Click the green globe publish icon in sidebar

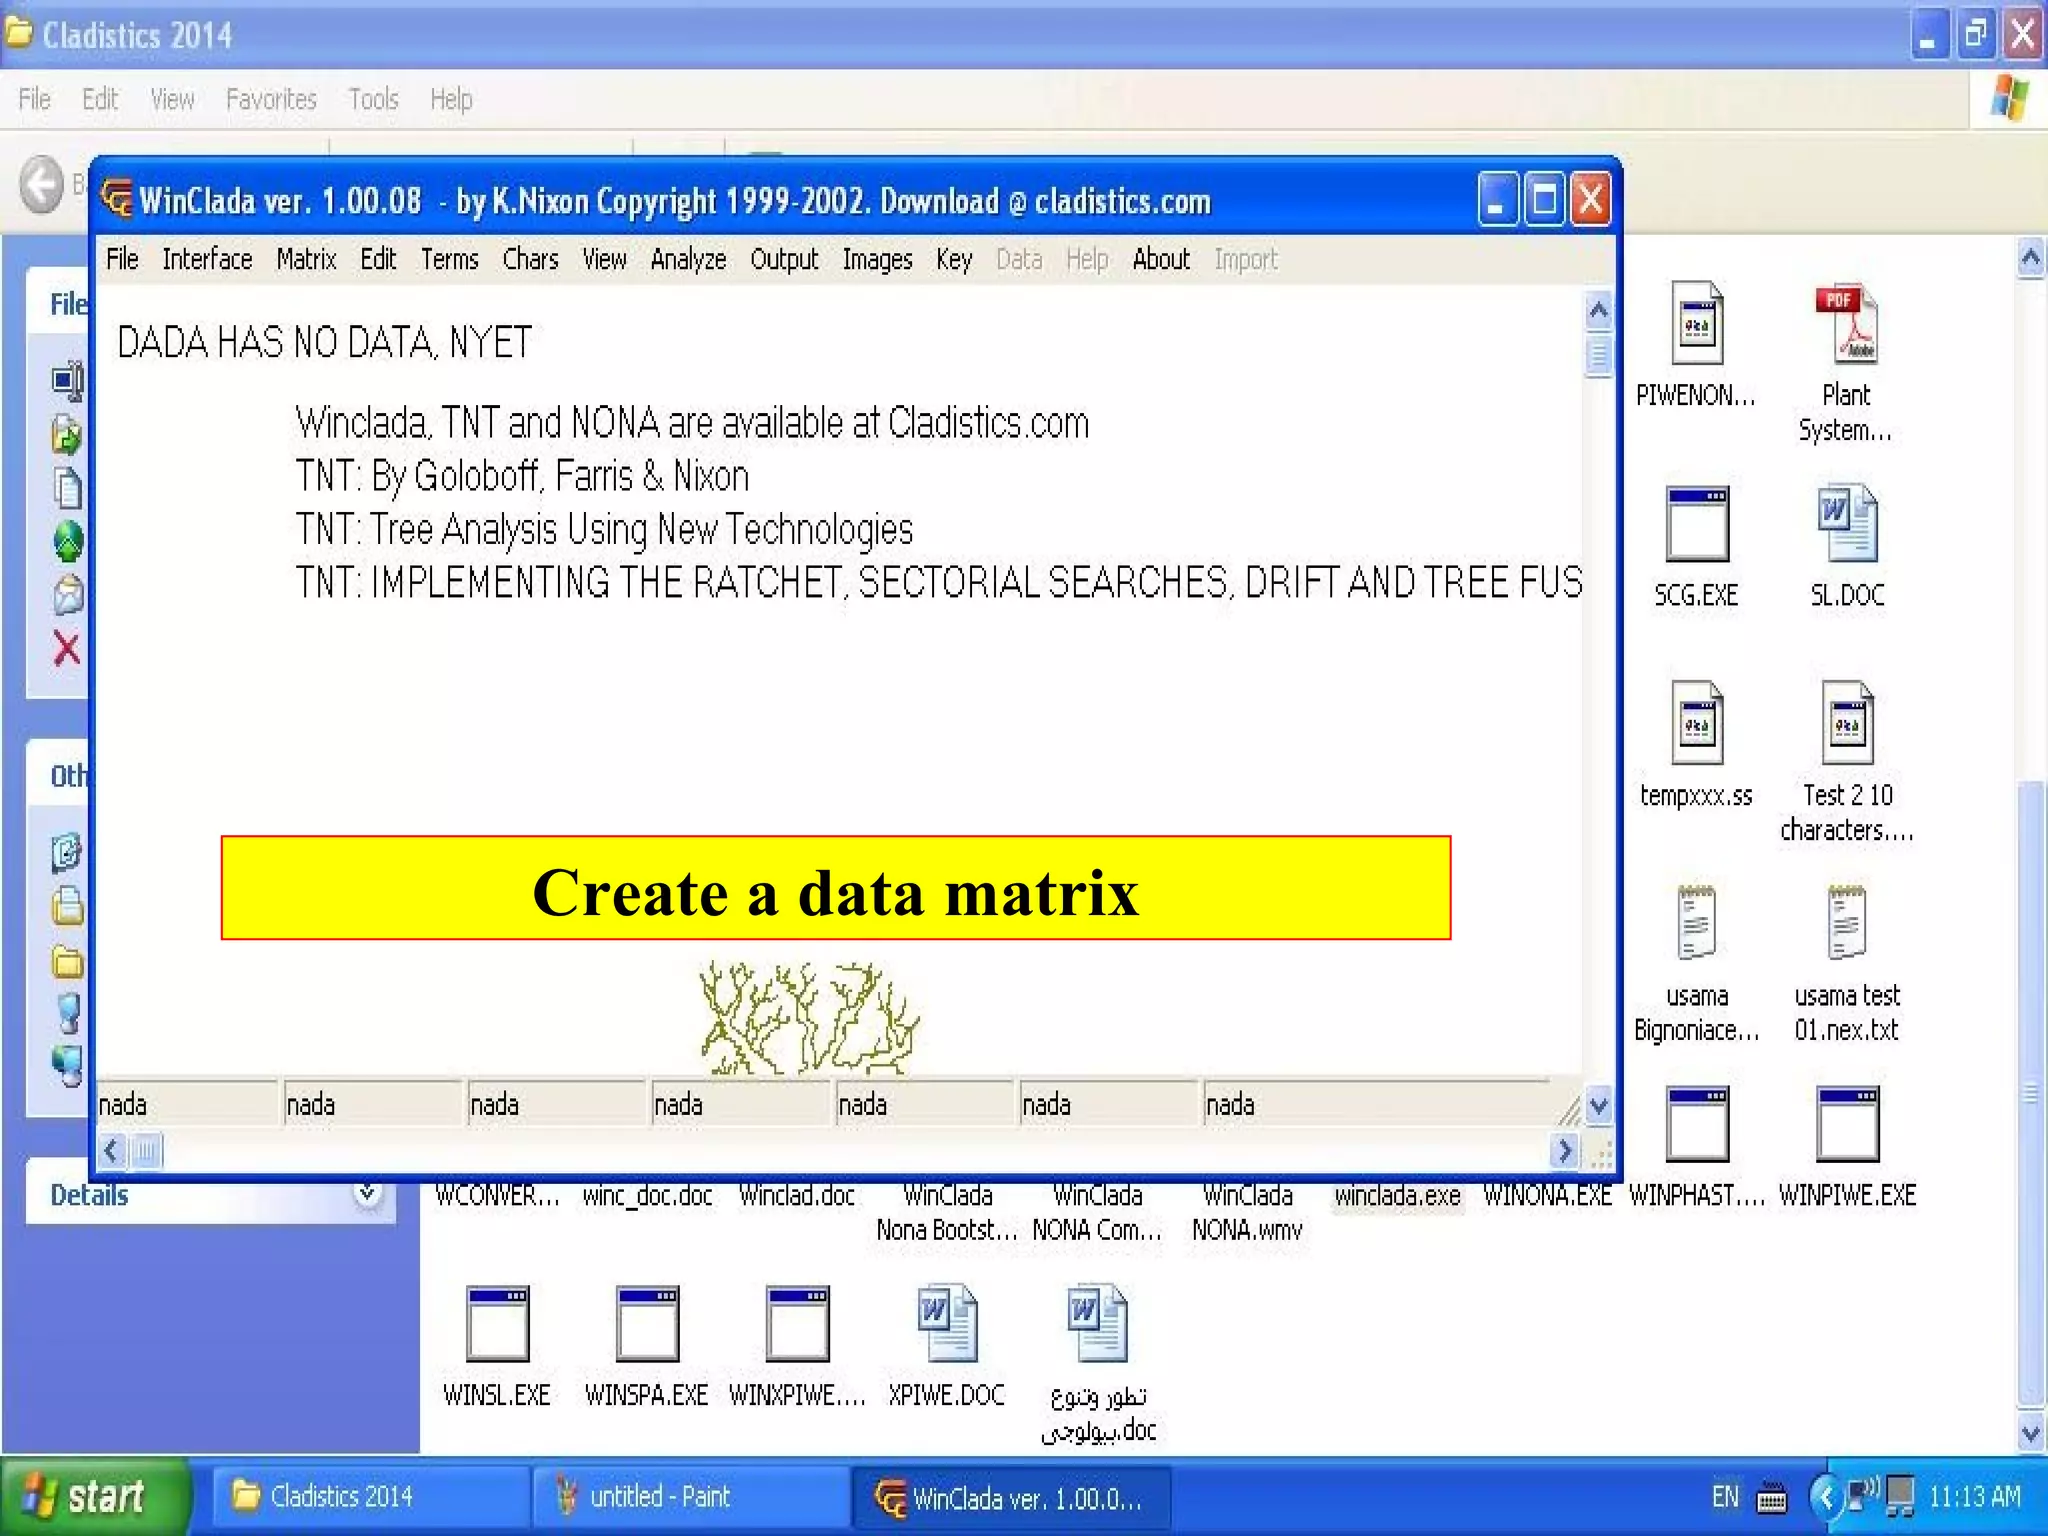[x=67, y=542]
